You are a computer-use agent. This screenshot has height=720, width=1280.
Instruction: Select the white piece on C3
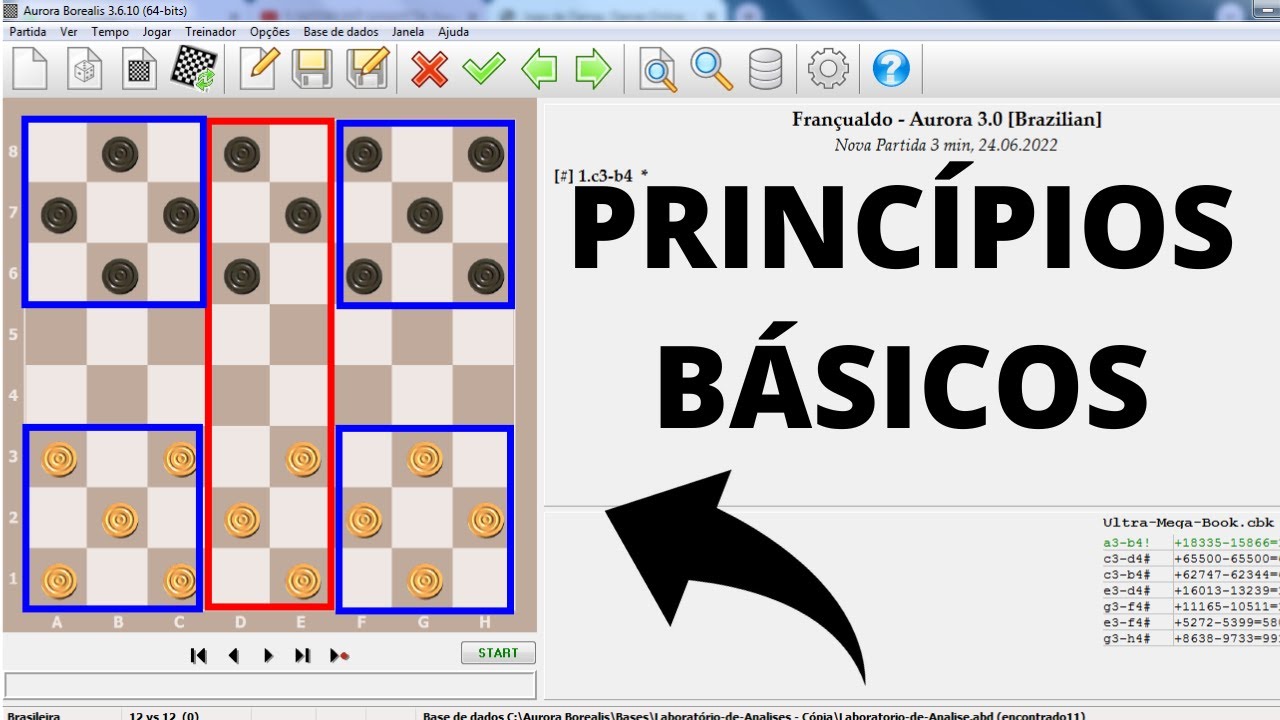[x=180, y=459]
